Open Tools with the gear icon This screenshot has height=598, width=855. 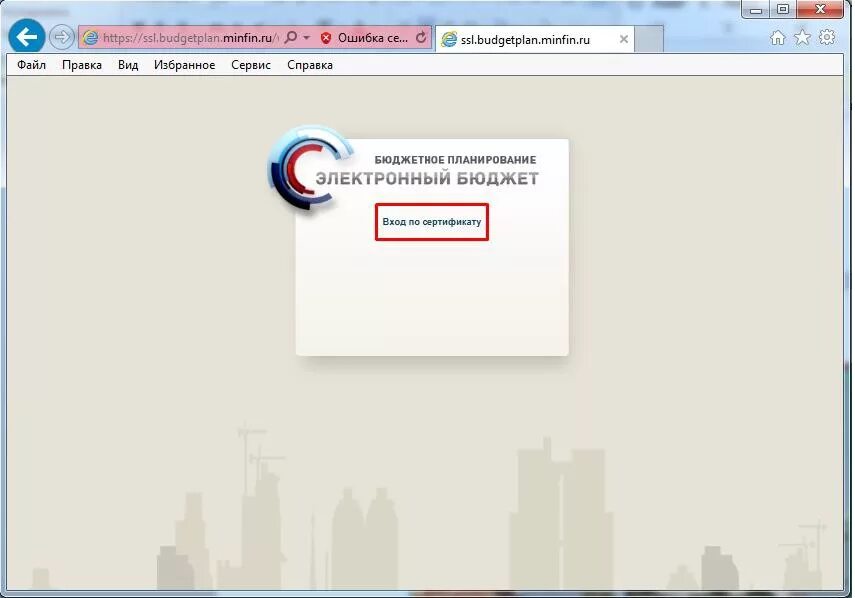coord(827,37)
